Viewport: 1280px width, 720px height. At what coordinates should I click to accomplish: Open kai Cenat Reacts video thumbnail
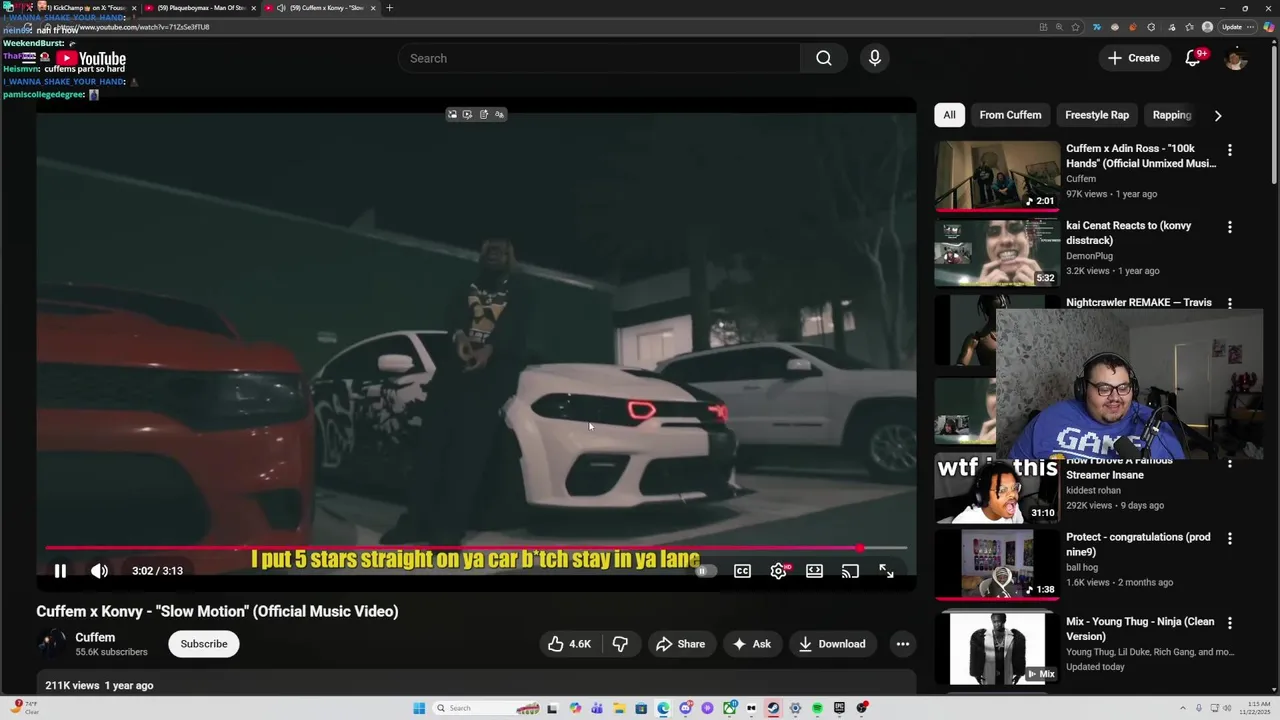click(997, 253)
